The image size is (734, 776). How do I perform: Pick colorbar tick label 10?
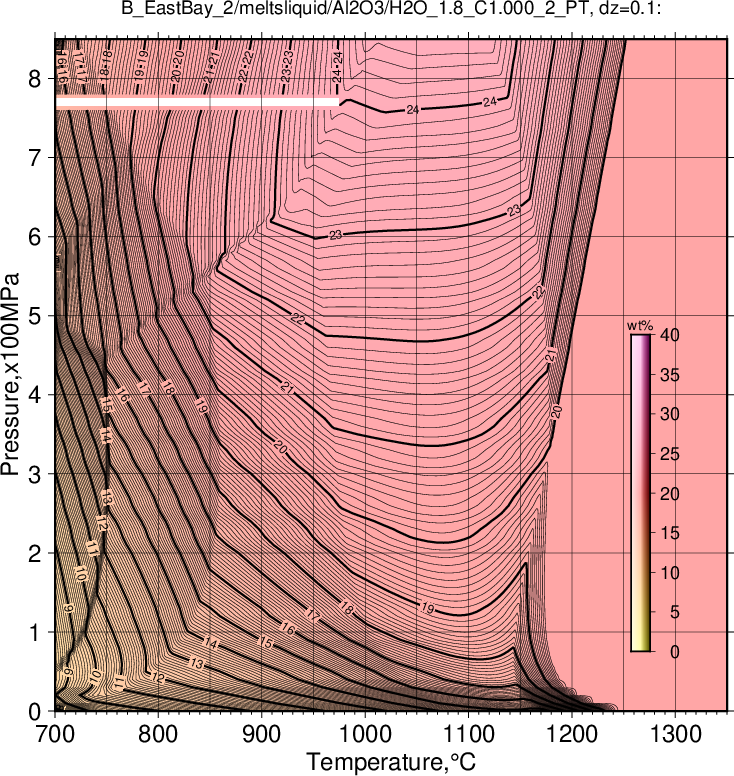click(670, 573)
